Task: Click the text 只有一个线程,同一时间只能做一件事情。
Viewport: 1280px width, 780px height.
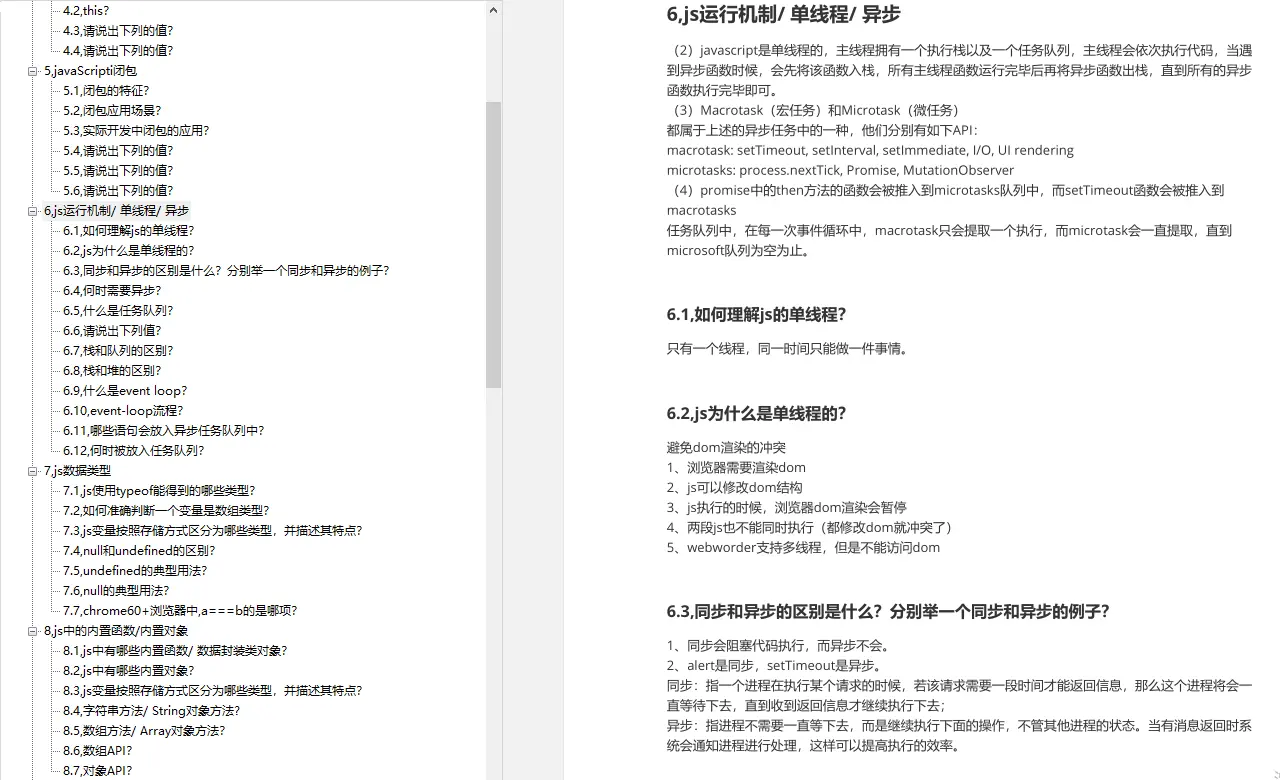Action: coord(788,349)
